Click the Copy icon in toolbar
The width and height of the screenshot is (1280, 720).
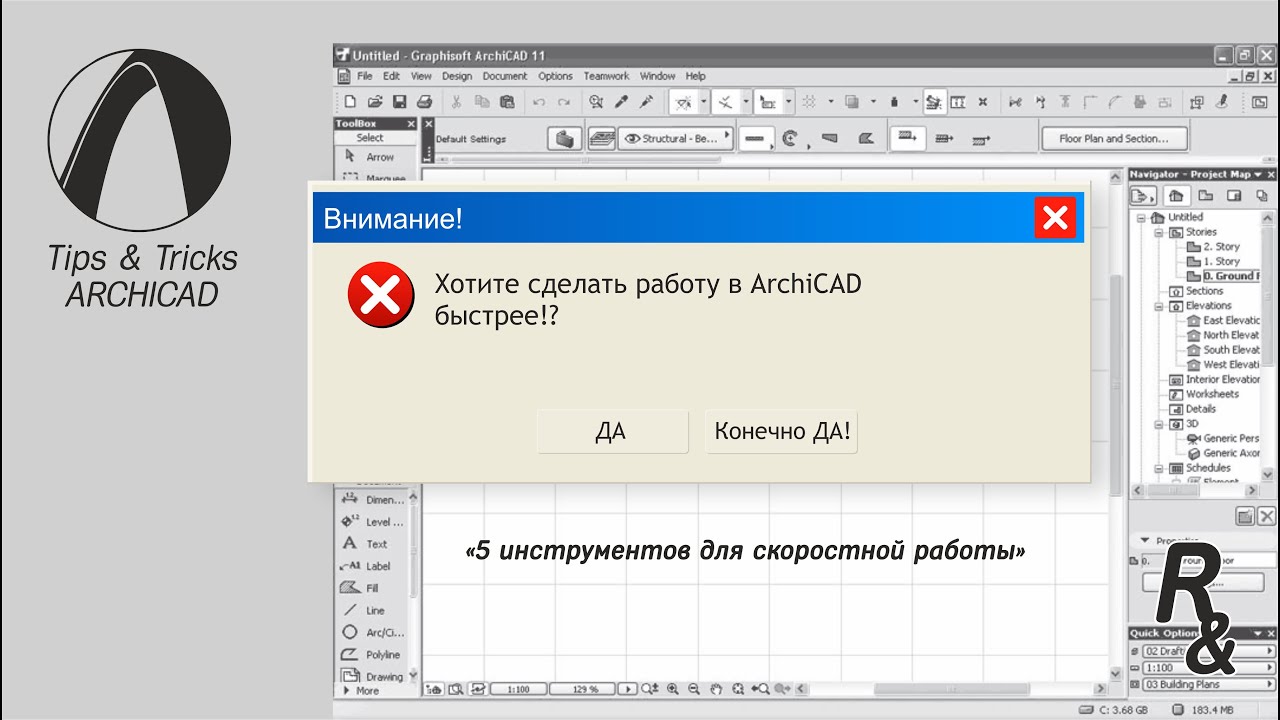(481, 101)
